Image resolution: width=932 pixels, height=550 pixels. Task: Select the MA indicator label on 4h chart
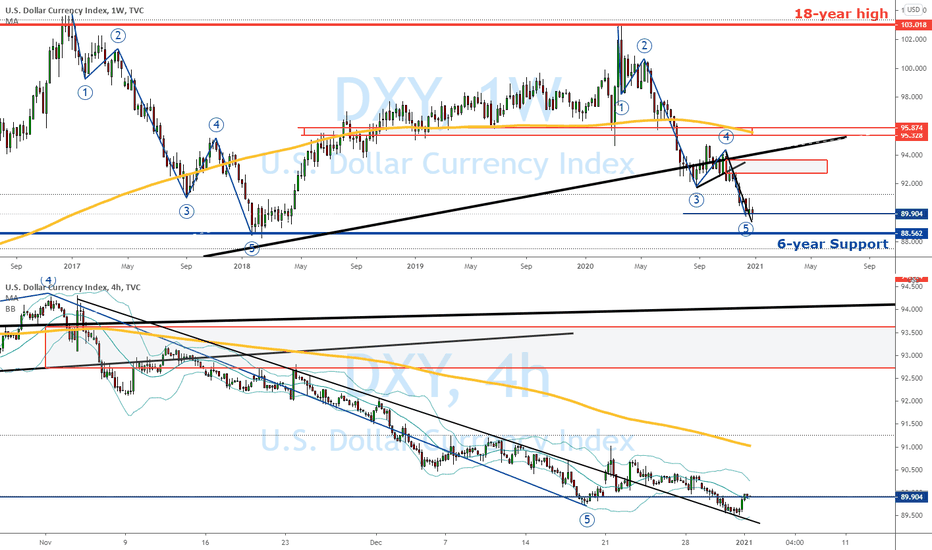coord(11,297)
